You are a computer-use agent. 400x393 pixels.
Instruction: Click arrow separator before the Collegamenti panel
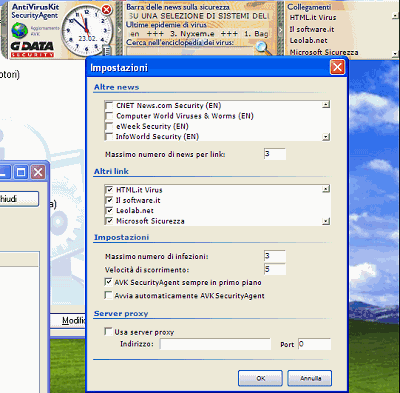[281, 30]
